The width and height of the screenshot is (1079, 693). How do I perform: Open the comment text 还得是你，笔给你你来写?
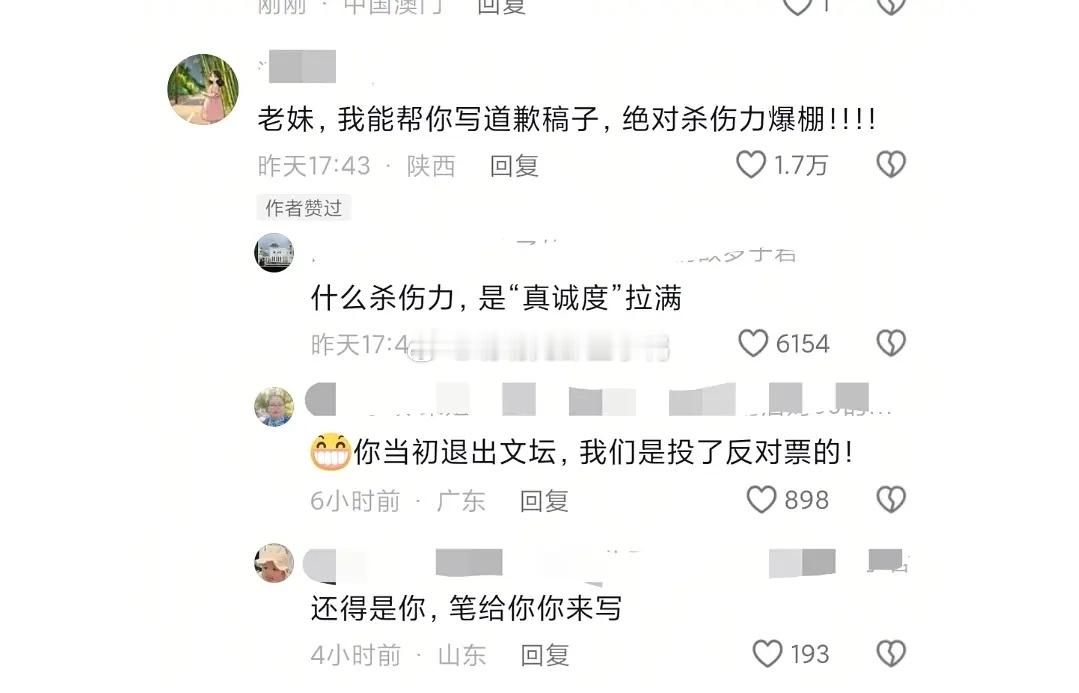tap(466, 608)
